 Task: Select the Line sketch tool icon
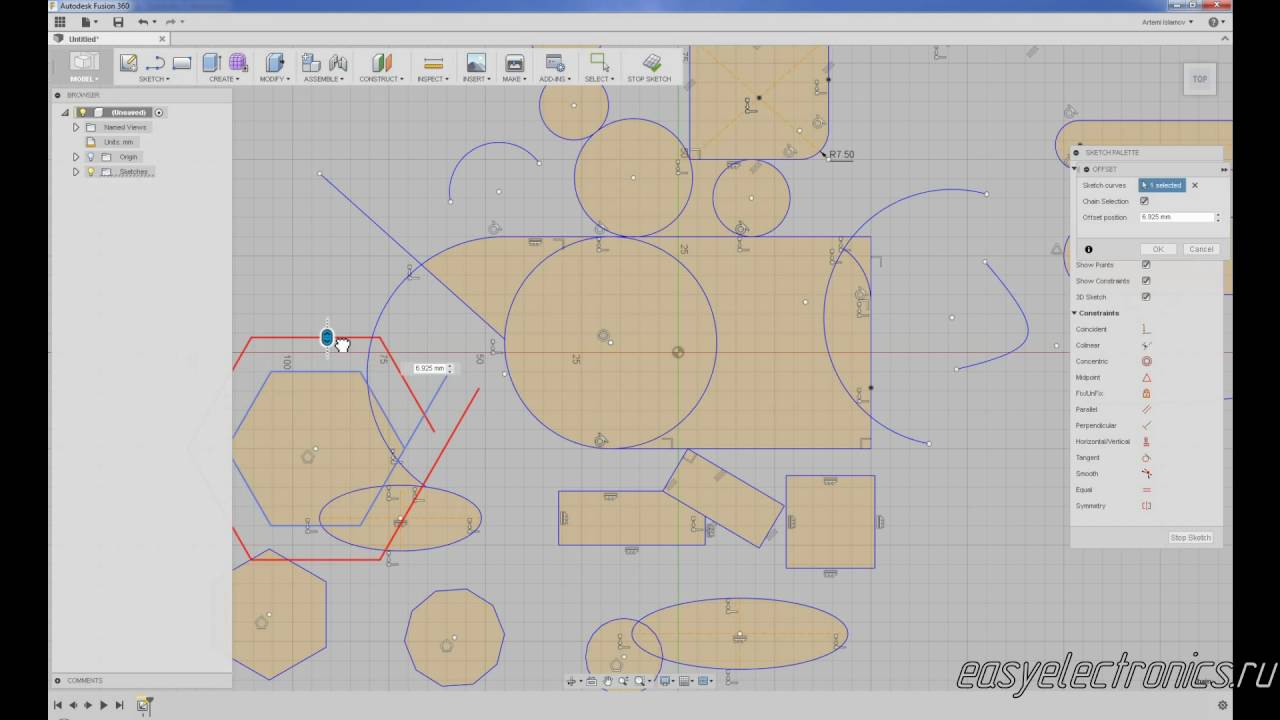click(155, 63)
